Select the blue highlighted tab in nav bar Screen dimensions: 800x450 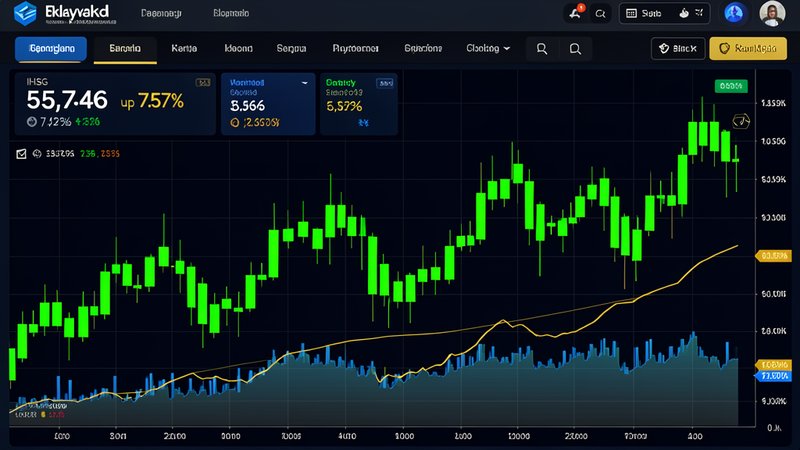(x=51, y=49)
